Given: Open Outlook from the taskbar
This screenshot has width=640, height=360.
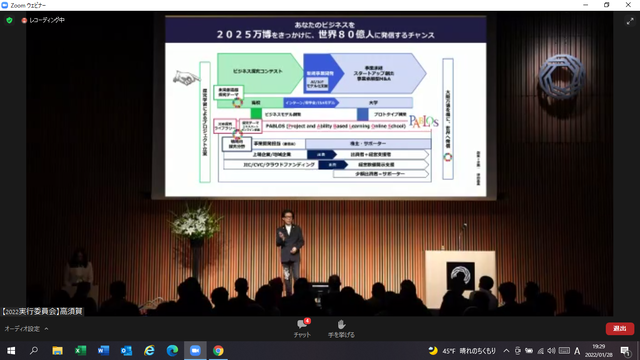Looking at the screenshot, I should (x=126, y=351).
